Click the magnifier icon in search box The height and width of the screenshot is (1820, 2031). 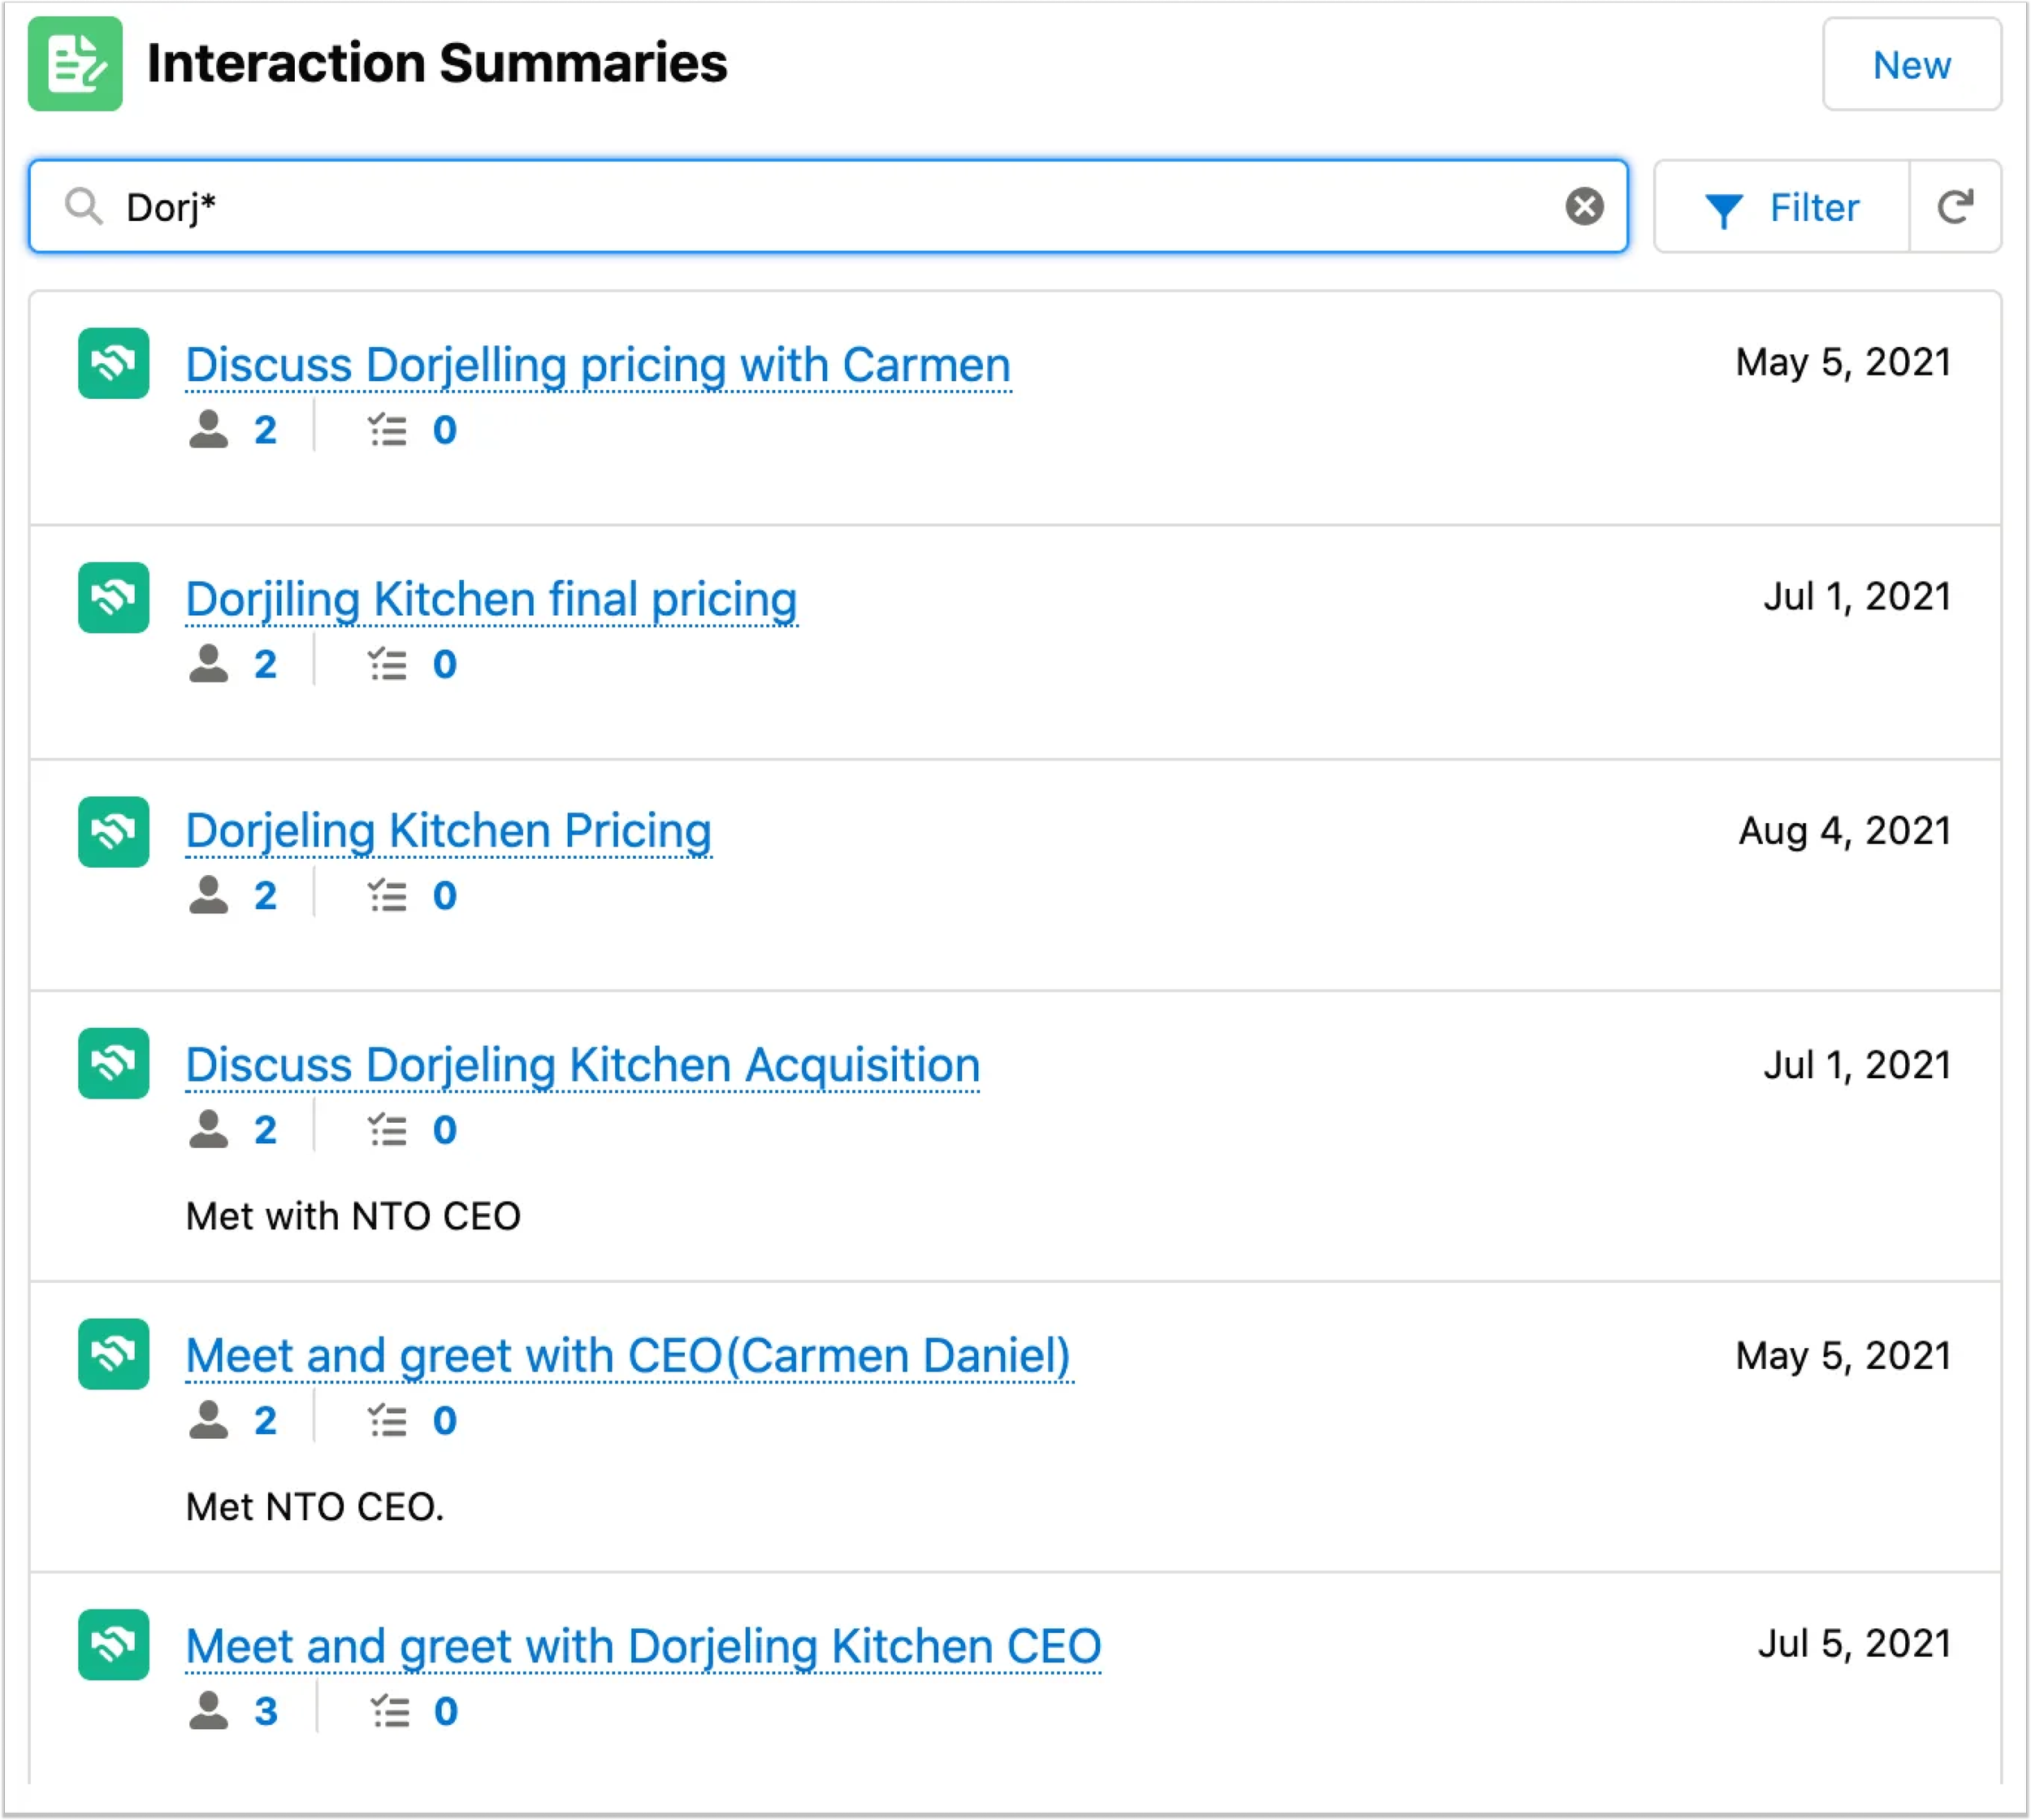click(83, 207)
